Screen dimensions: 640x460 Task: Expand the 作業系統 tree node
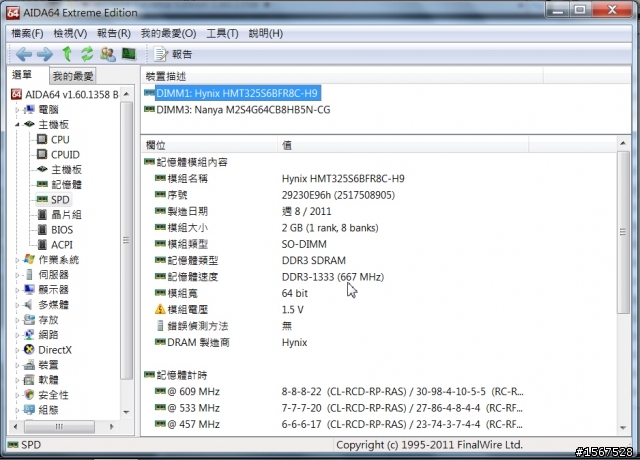tap(17, 260)
